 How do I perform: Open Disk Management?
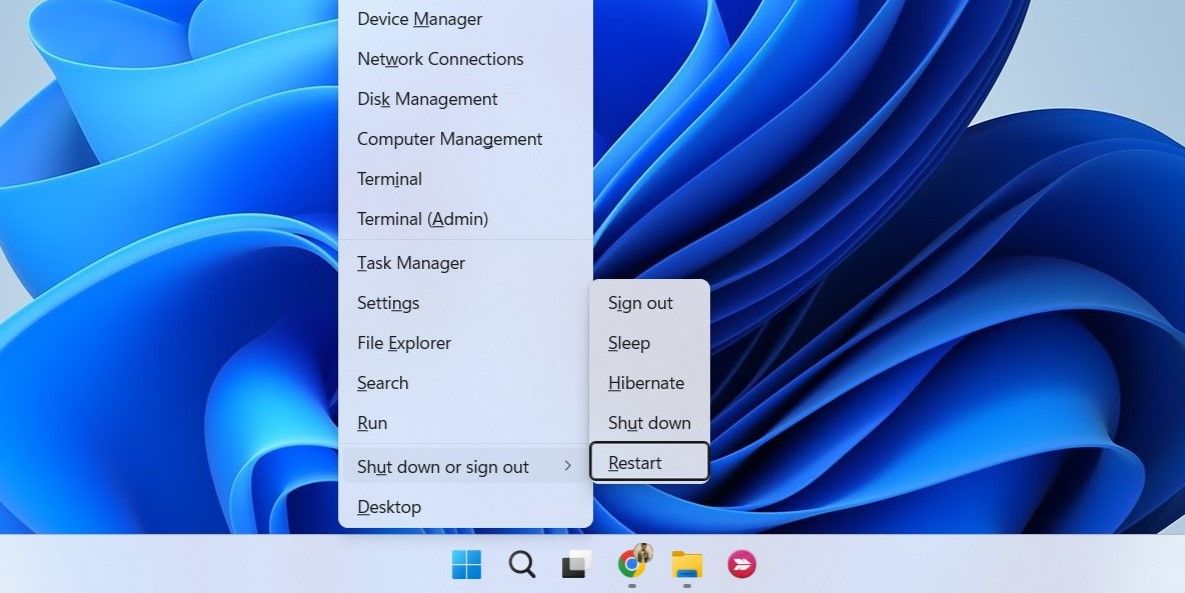[x=427, y=98]
